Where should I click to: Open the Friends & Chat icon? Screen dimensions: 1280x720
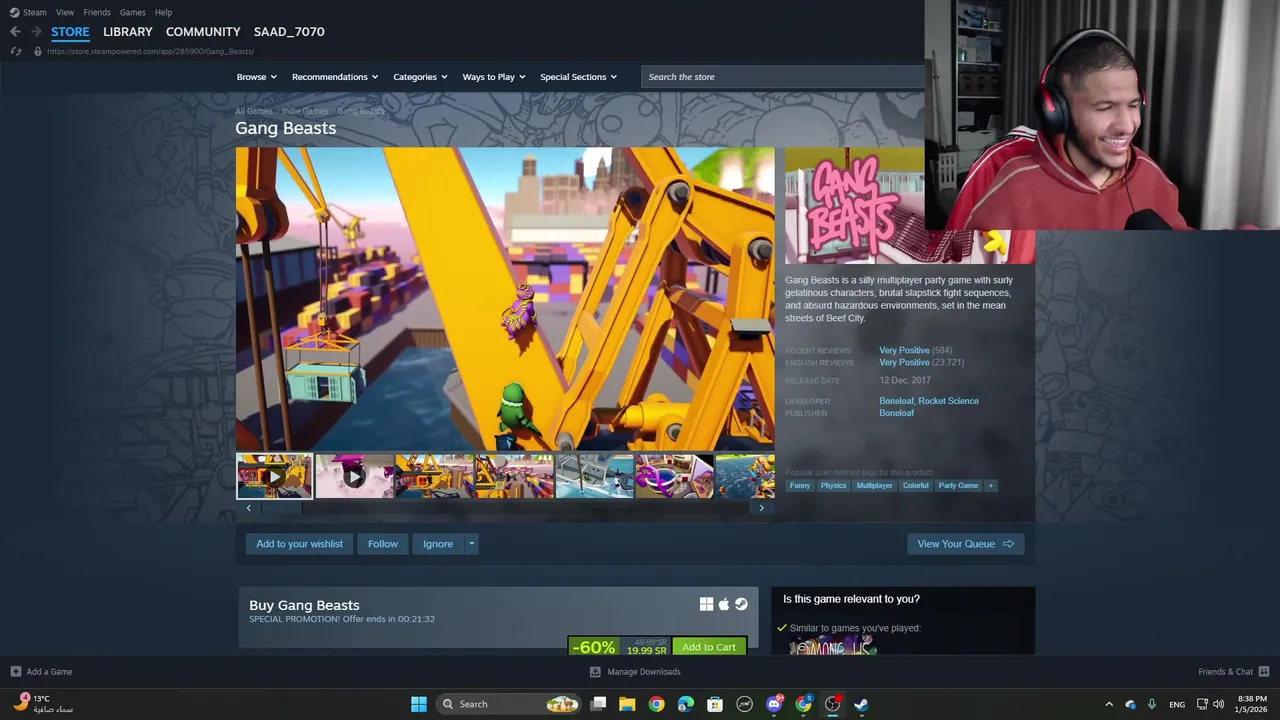[x=1264, y=672]
